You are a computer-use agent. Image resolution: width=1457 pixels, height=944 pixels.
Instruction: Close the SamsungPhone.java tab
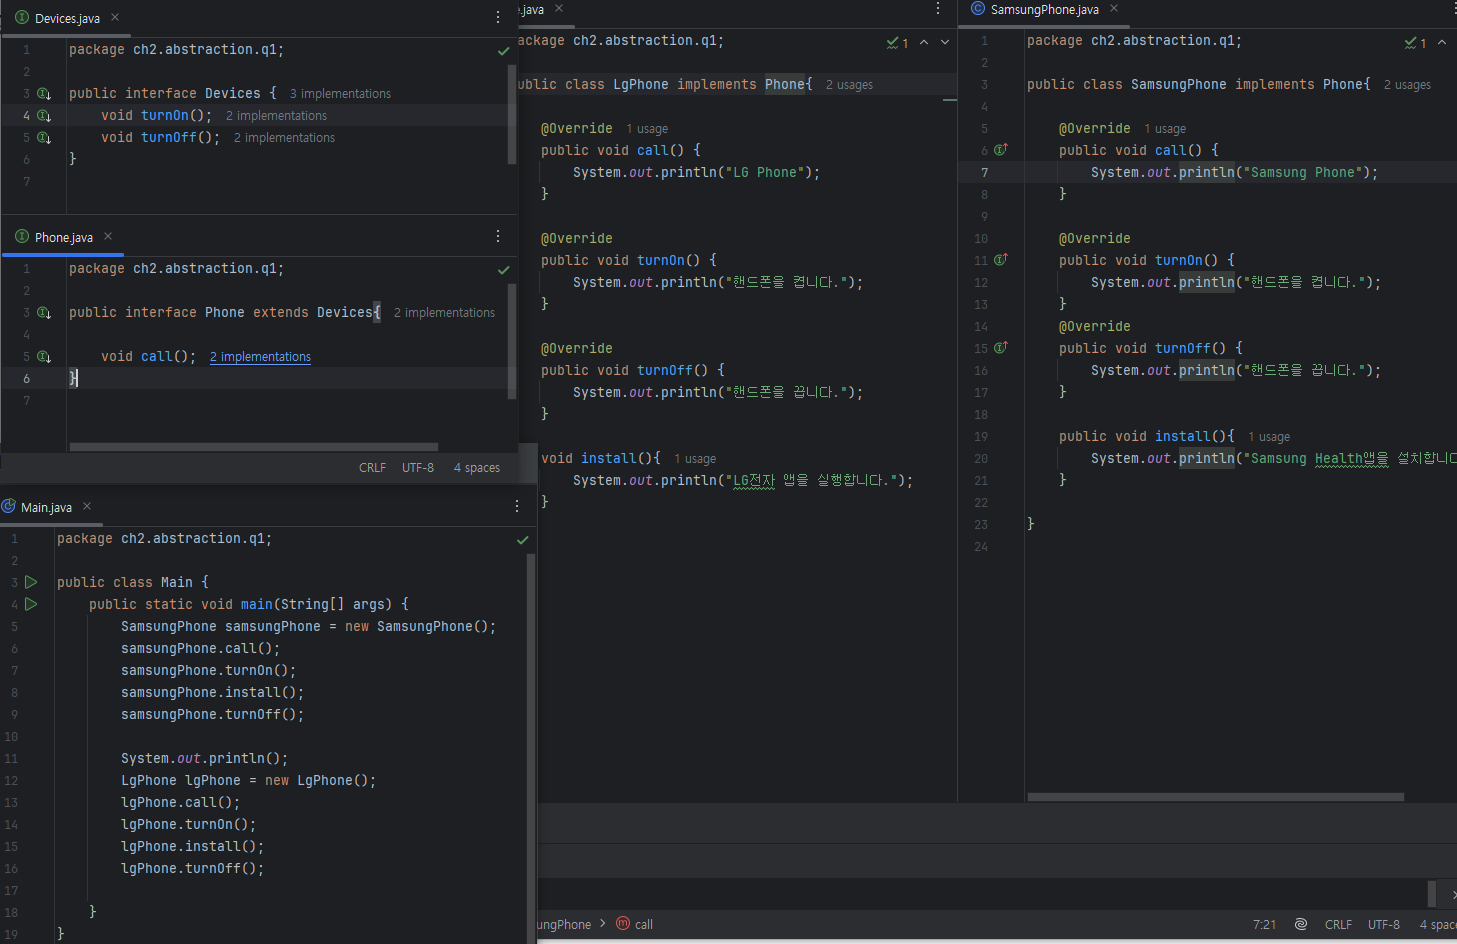[1114, 8]
